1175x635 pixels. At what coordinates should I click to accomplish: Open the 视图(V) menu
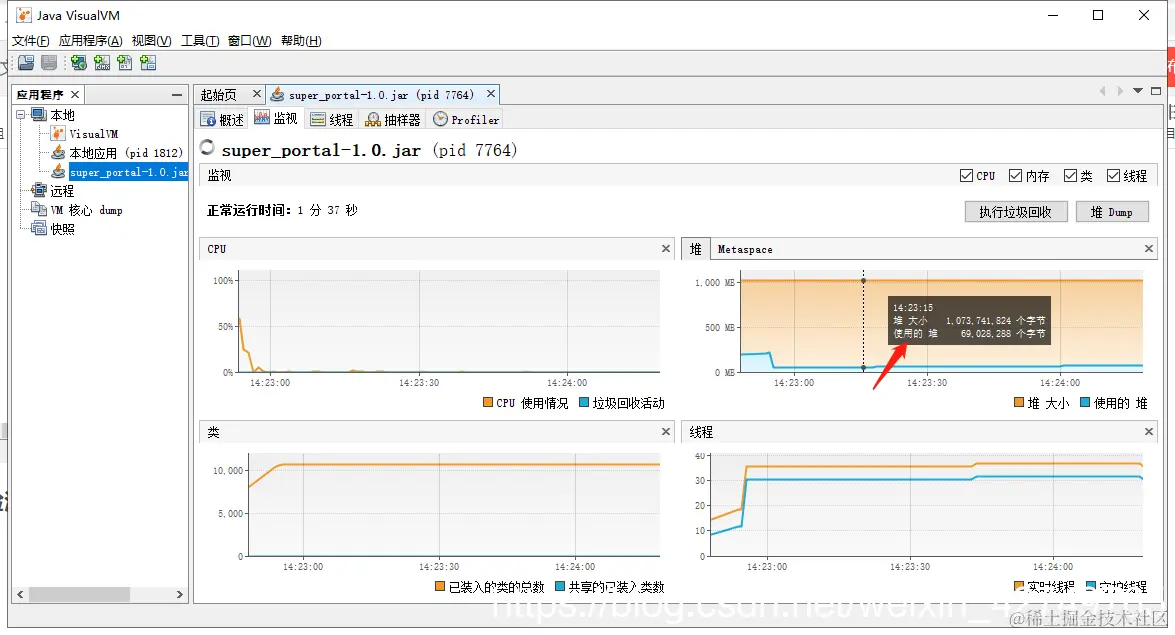pyautogui.click(x=151, y=40)
